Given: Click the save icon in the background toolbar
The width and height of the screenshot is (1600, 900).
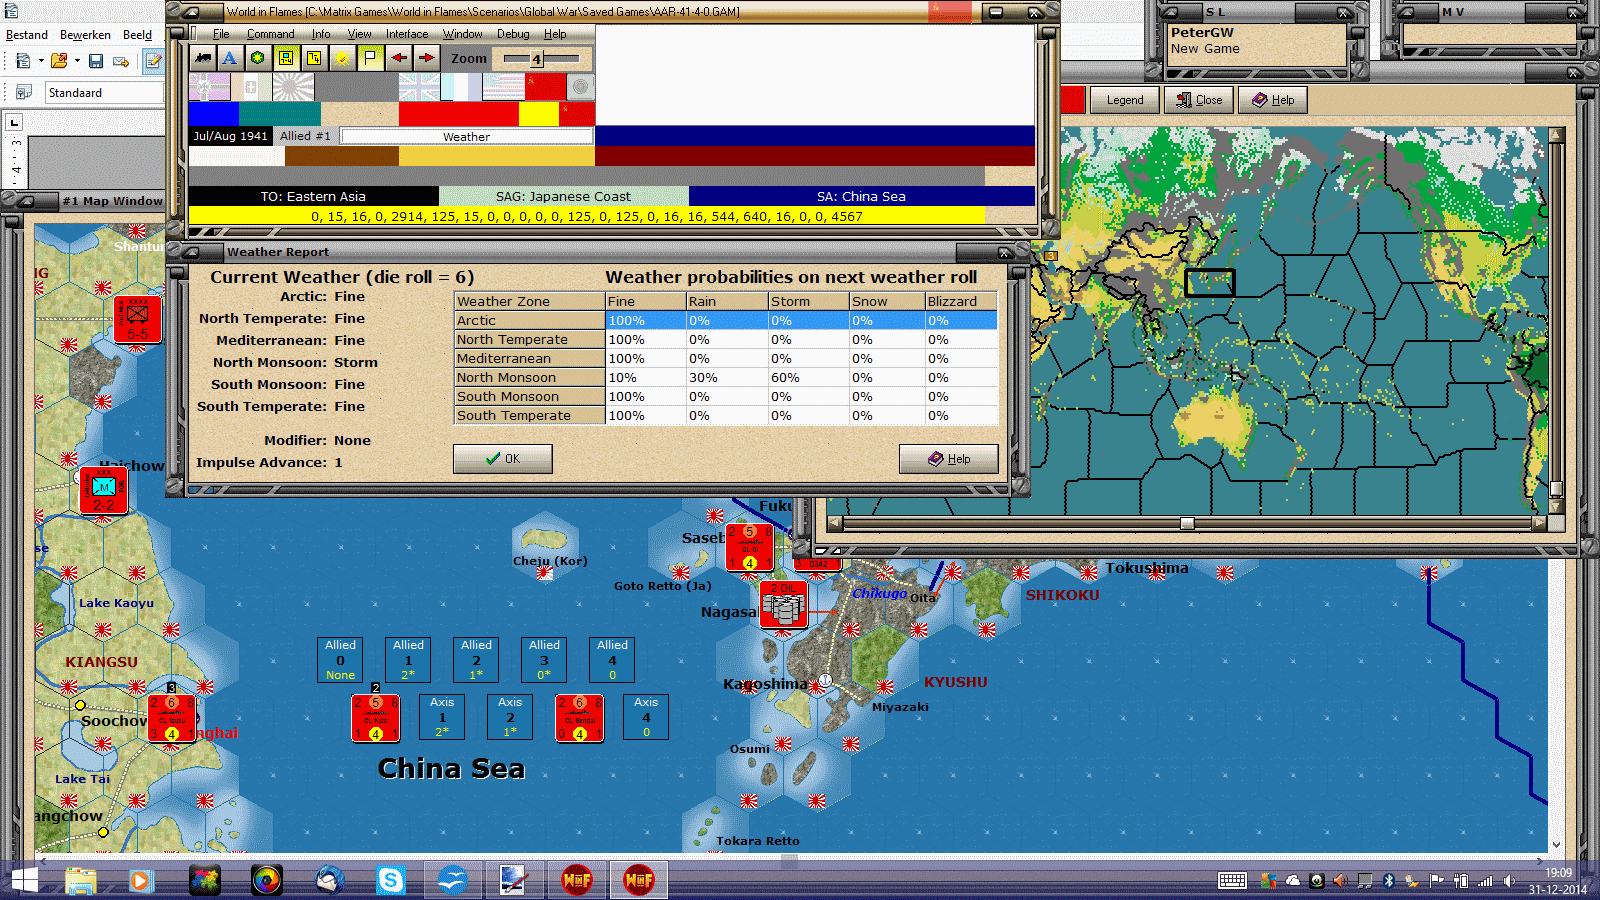Looking at the screenshot, I should coord(96,61).
